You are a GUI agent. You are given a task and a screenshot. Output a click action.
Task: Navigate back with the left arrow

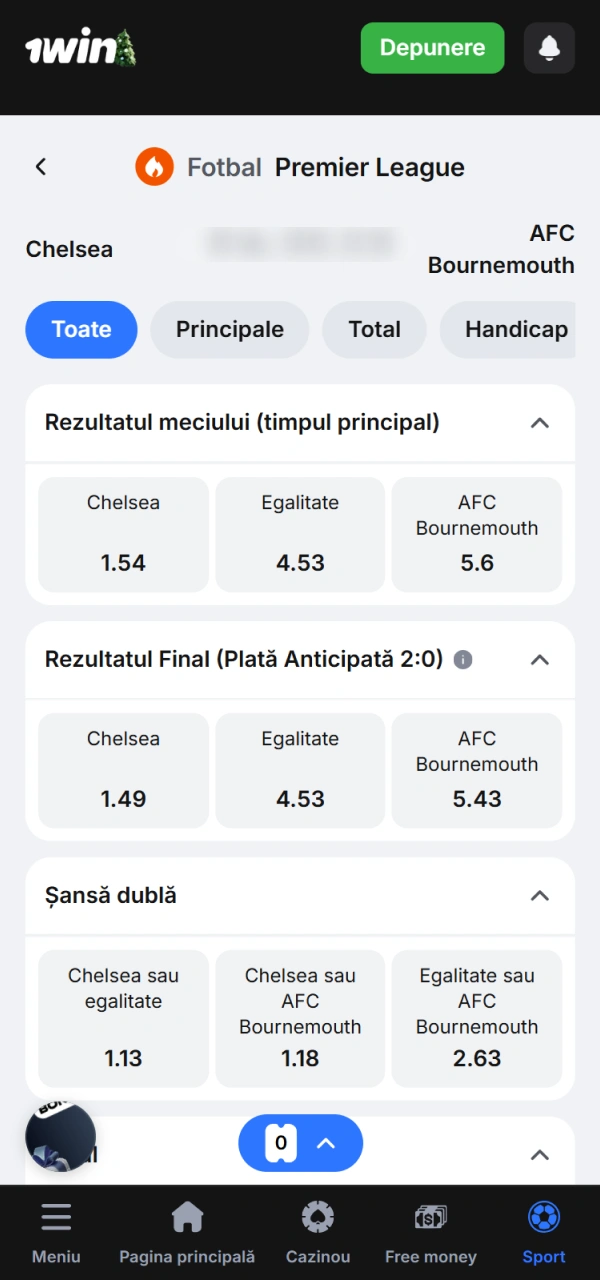[x=40, y=166]
